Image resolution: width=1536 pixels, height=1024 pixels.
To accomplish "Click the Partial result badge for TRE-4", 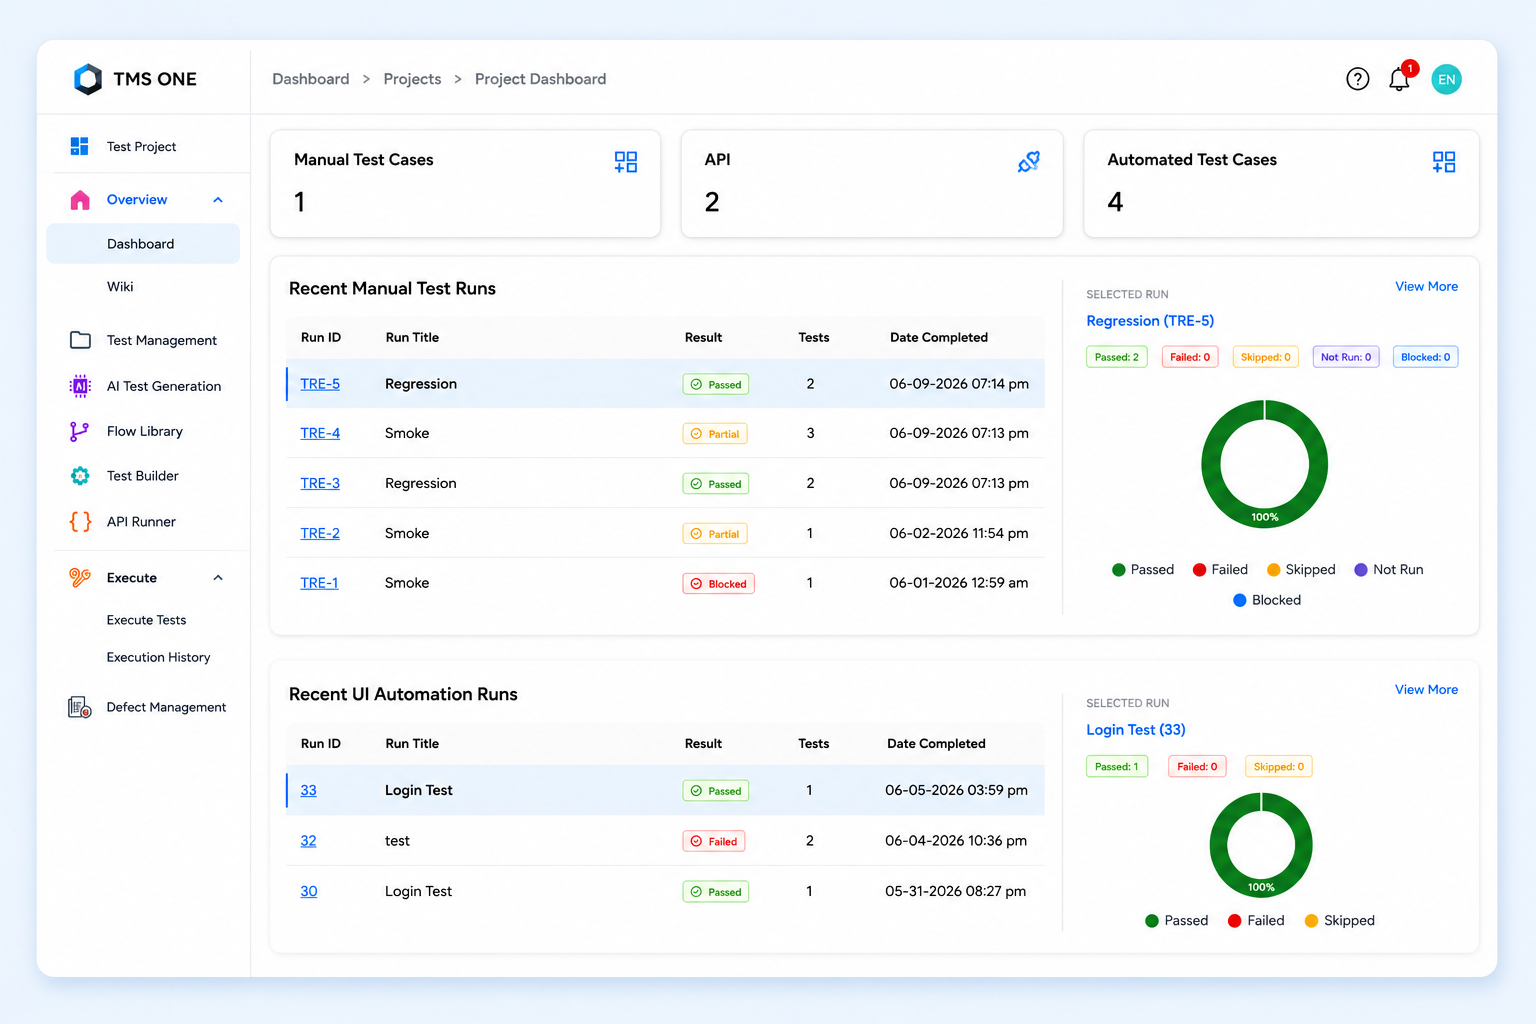I will click(715, 434).
